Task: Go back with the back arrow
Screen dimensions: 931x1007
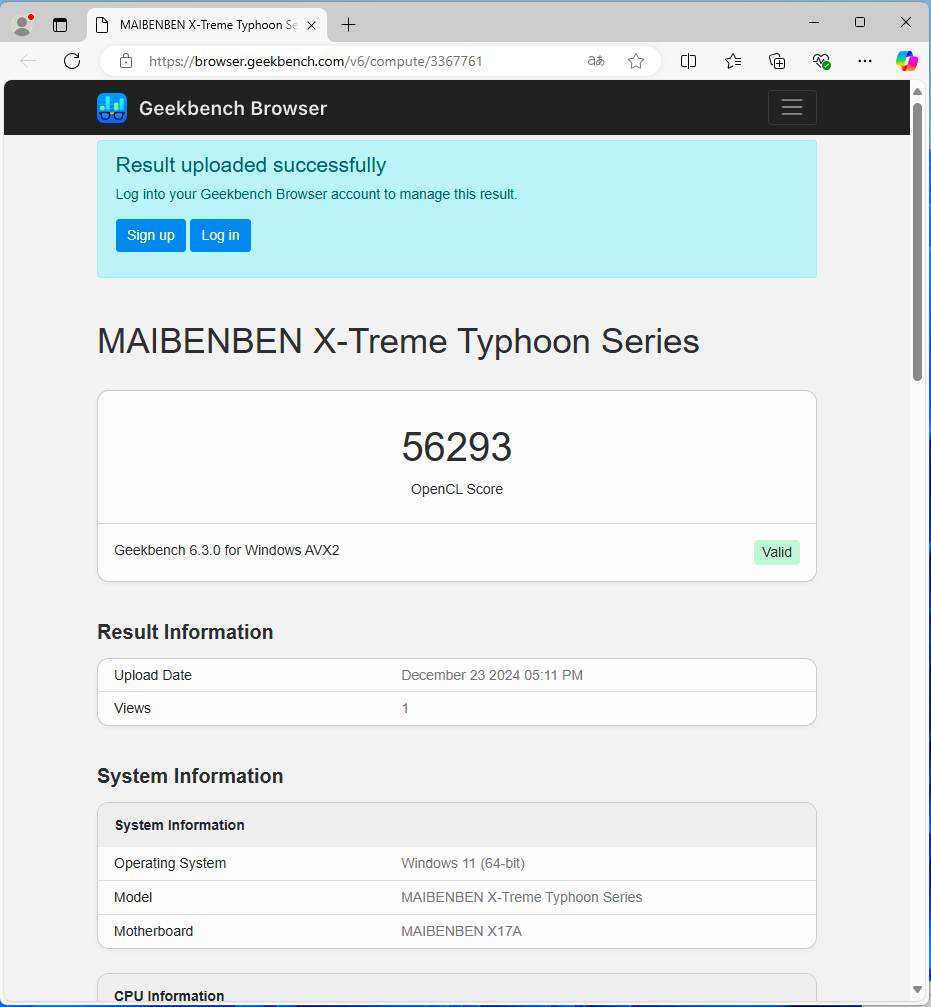Action: click(28, 61)
